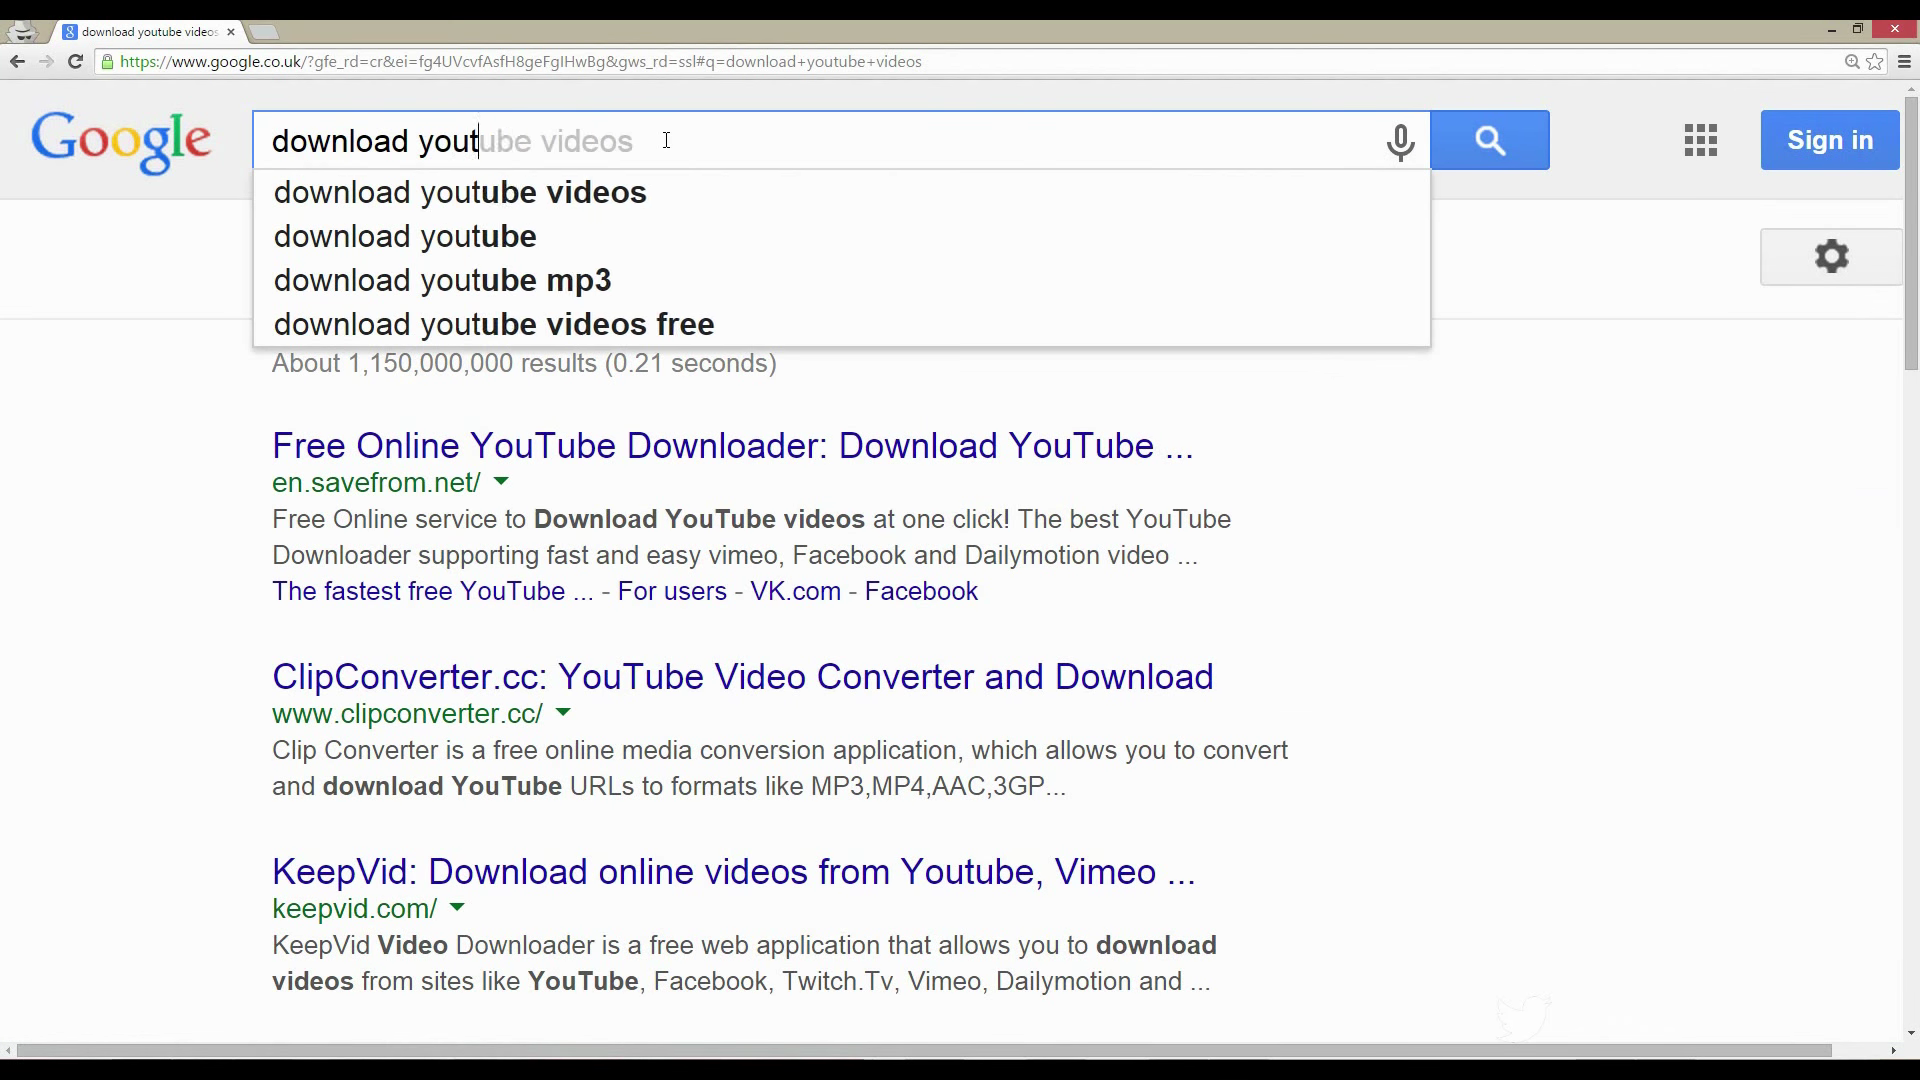Close the download youtube videos tab
Screen dimensions: 1920x1080
click(x=231, y=32)
